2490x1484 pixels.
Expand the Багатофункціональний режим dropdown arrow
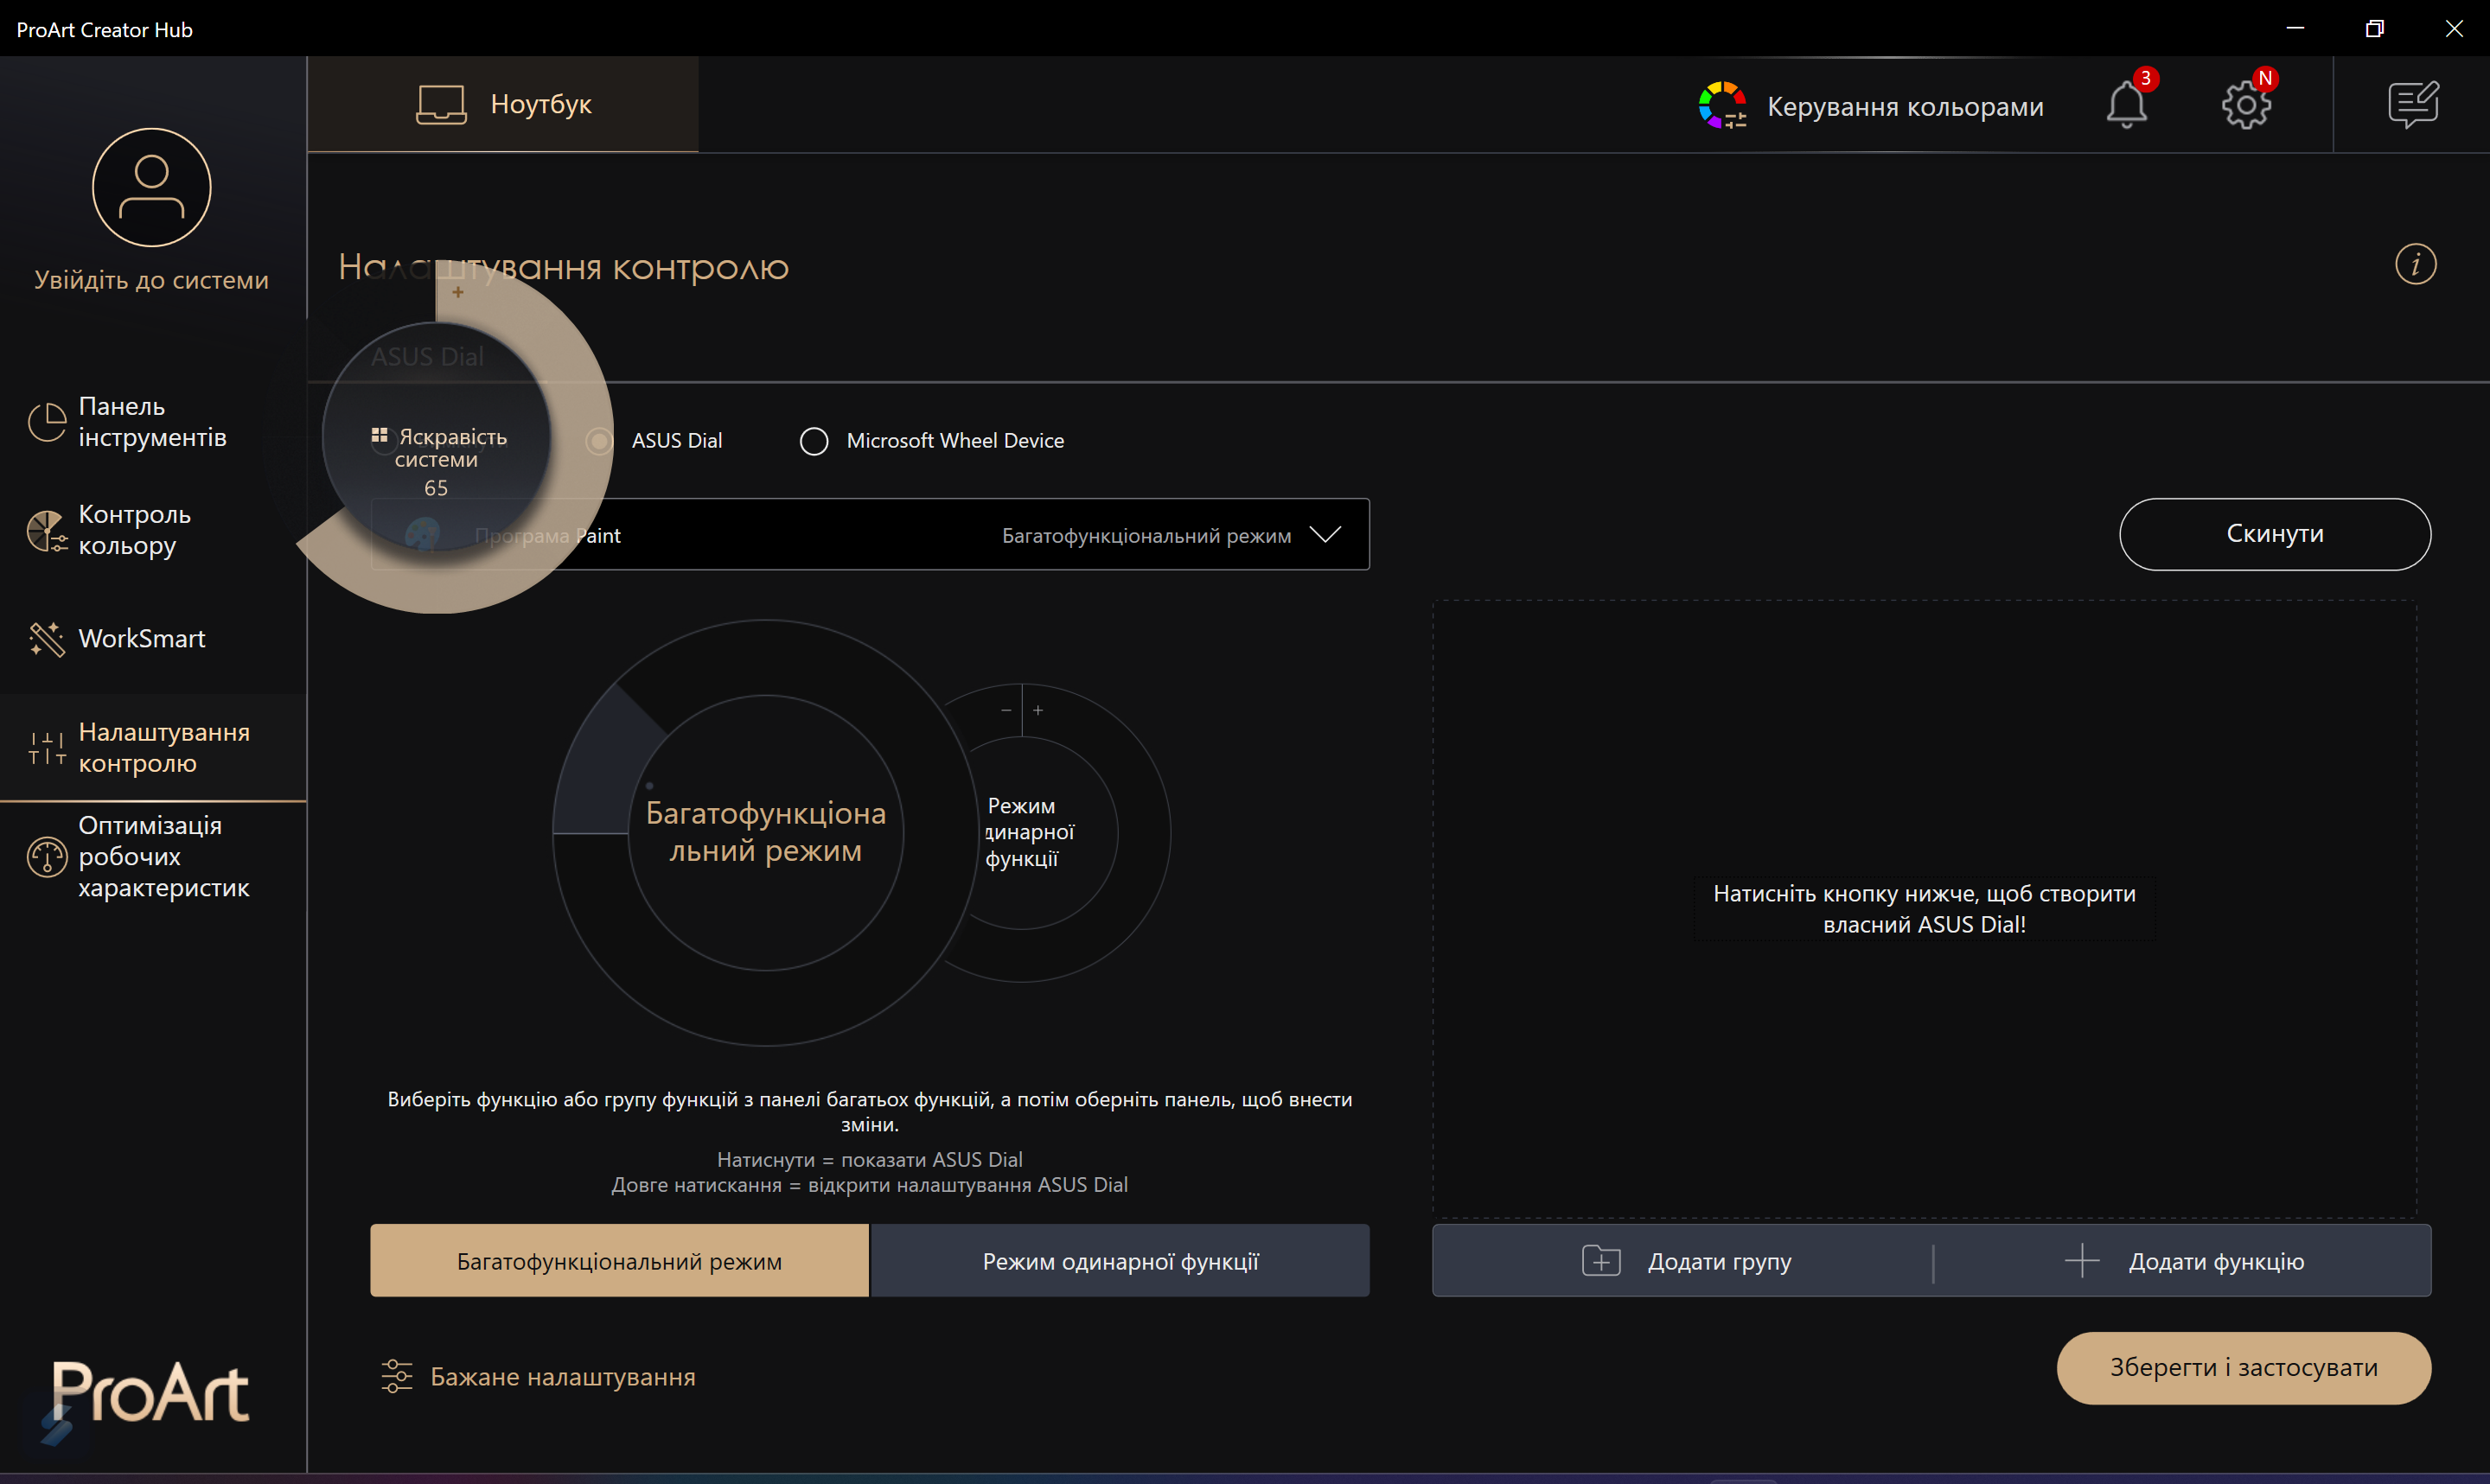pos(1325,535)
